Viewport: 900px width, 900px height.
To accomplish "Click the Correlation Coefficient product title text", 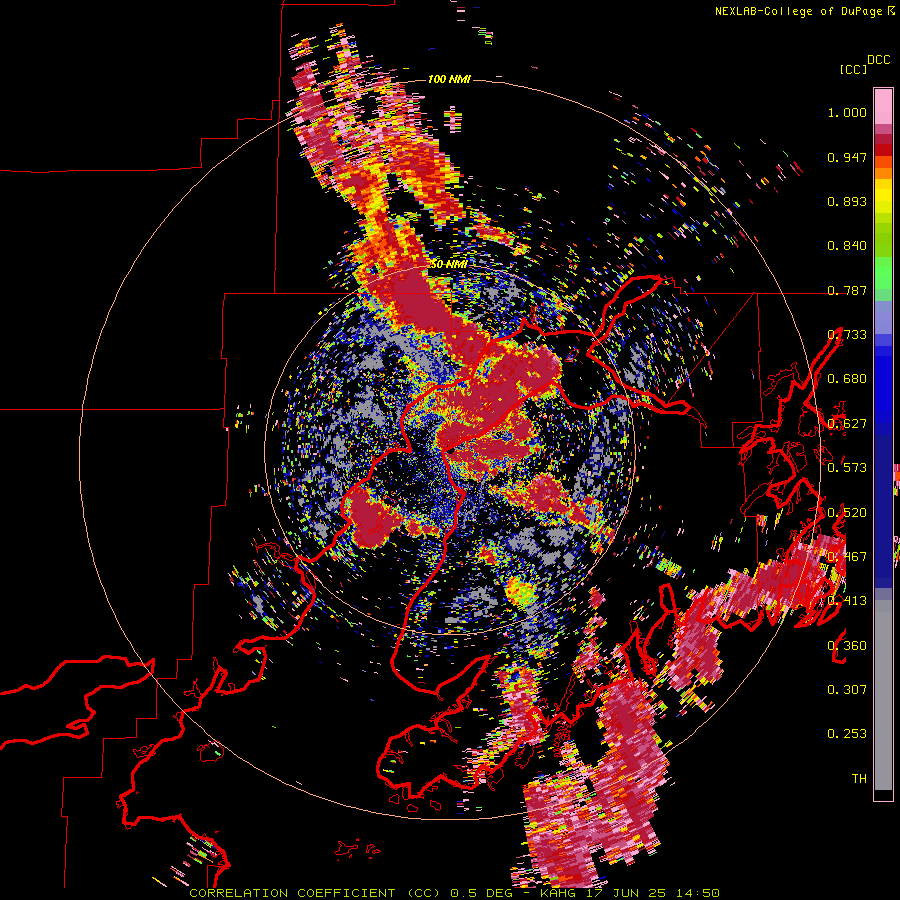I will [x=315, y=893].
